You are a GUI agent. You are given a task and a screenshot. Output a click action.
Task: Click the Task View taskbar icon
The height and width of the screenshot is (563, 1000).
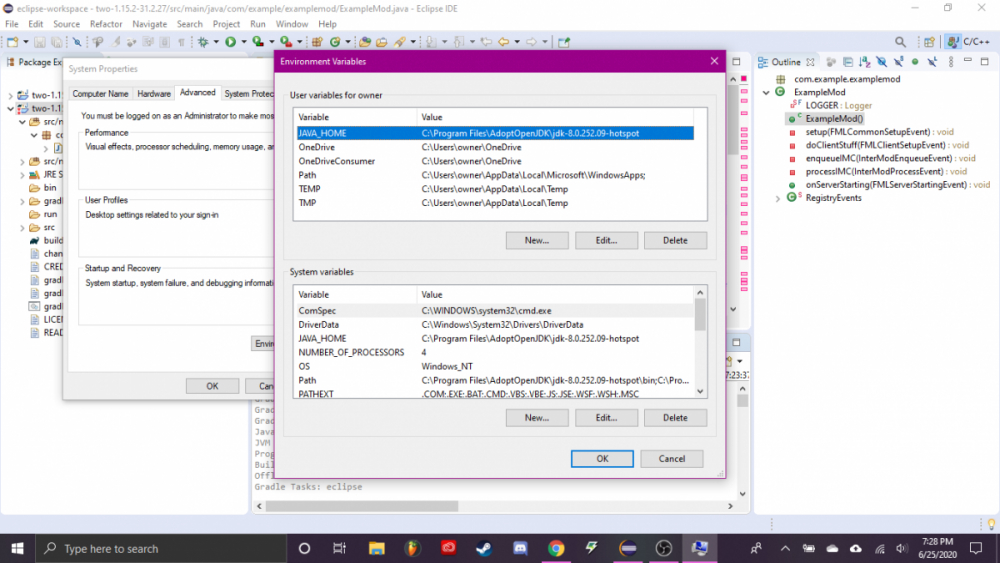(x=339, y=548)
